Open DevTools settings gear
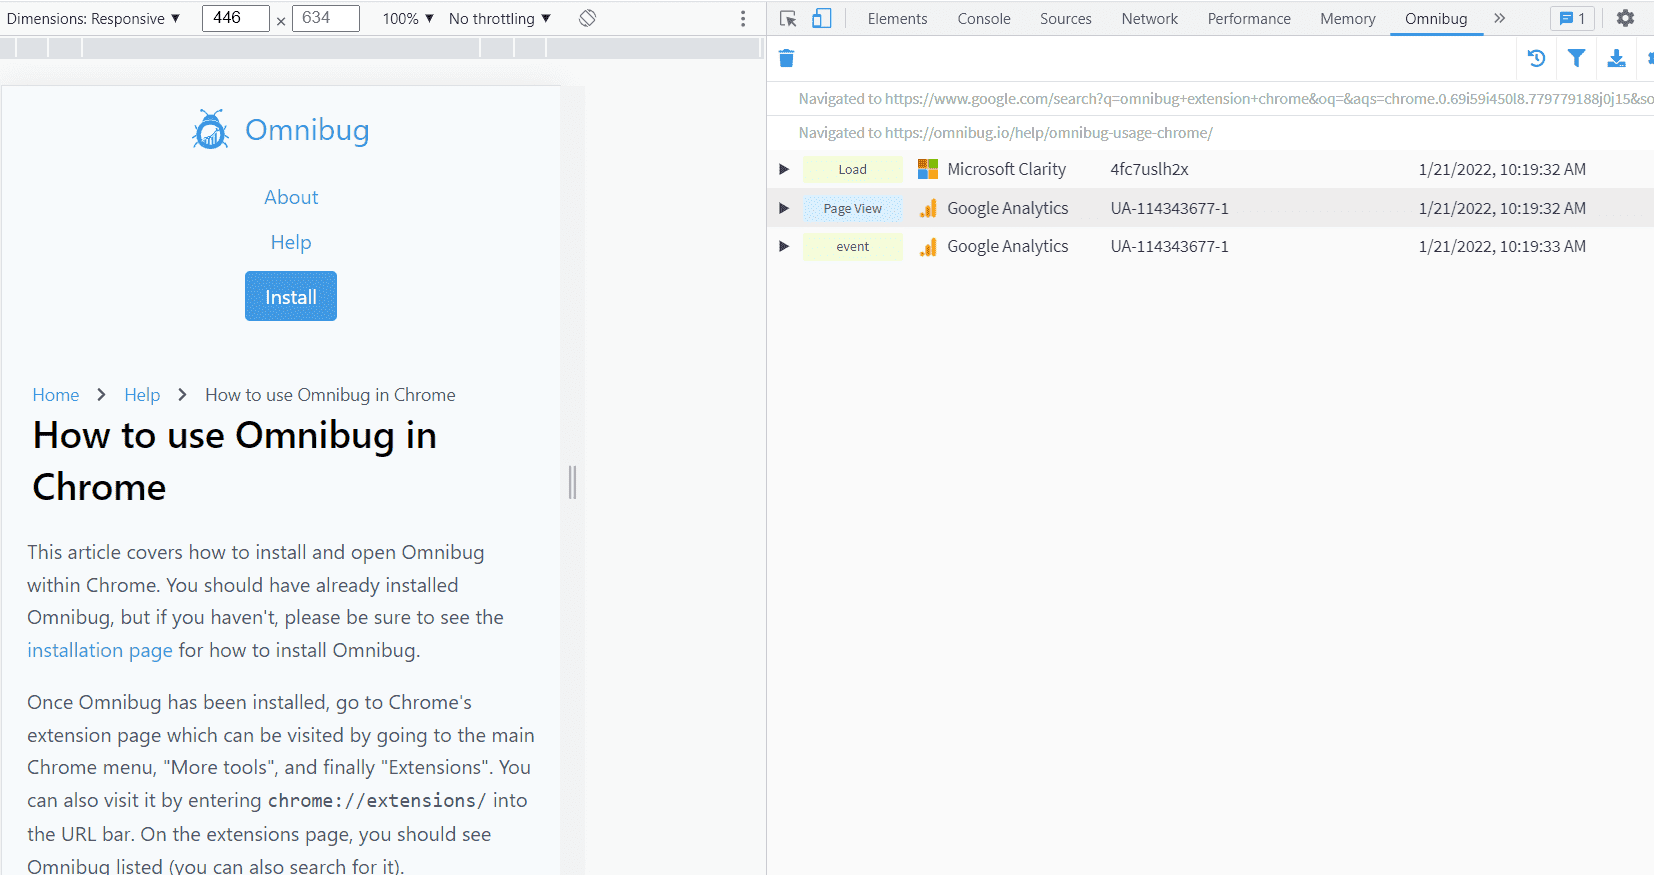The height and width of the screenshot is (875, 1654). click(1626, 18)
